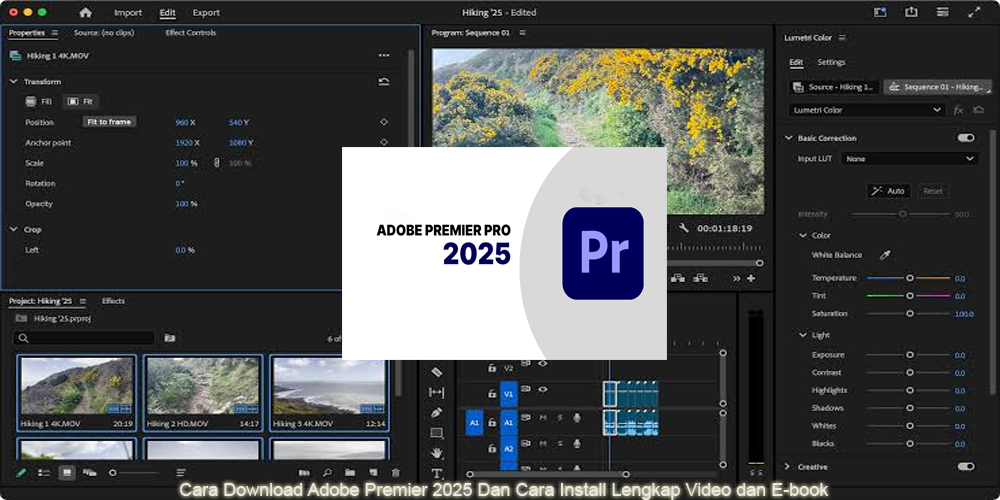This screenshot has height=500, width=1000.
Task: Switch Project panel to List view
Action: tap(44, 473)
